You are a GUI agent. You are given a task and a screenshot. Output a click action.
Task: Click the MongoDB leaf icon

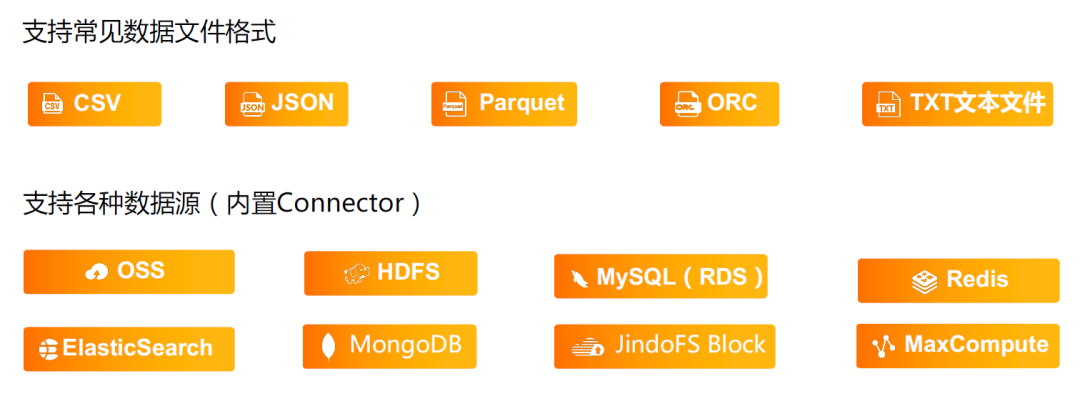(x=329, y=345)
